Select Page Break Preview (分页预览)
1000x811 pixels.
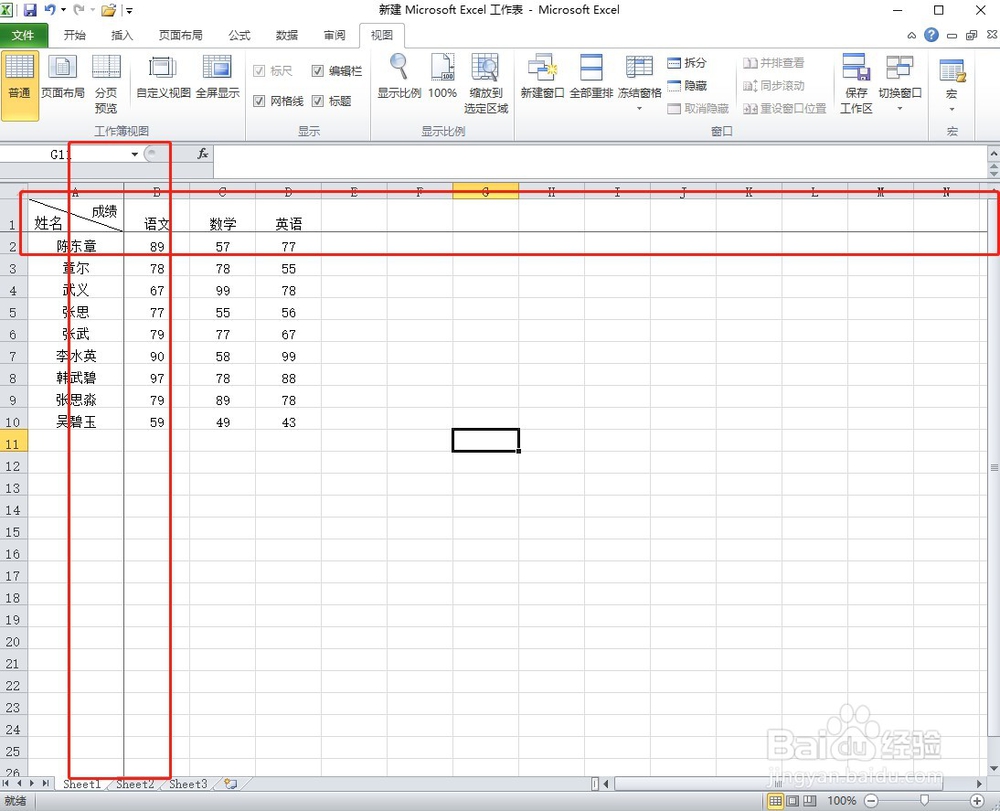(106, 85)
